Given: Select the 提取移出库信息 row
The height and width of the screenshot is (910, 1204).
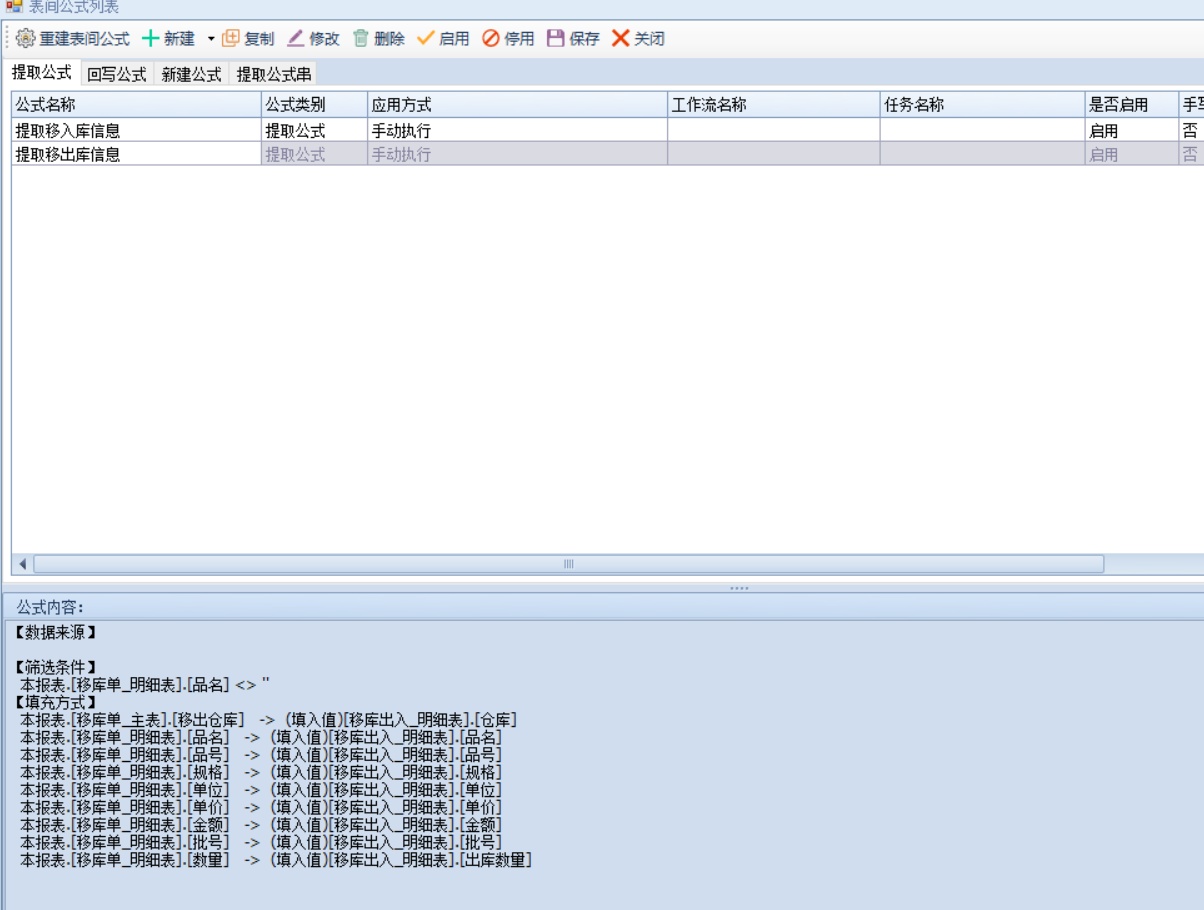Looking at the screenshot, I should pos(68,154).
